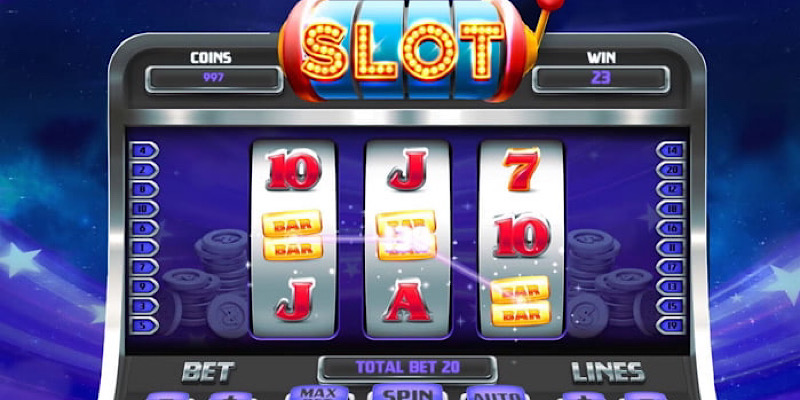800x400 pixels.
Task: Click double BAR symbol on first reel
Action: [292, 235]
